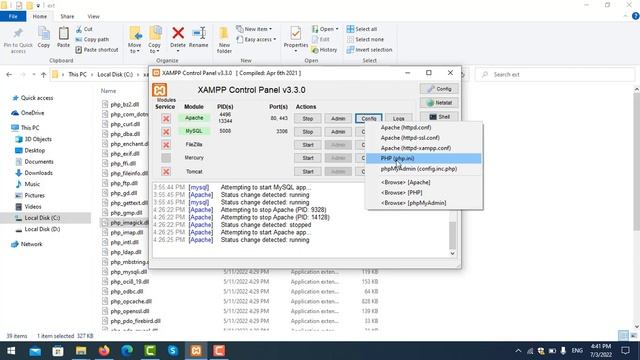Click History in the Open group

coord(324,49)
